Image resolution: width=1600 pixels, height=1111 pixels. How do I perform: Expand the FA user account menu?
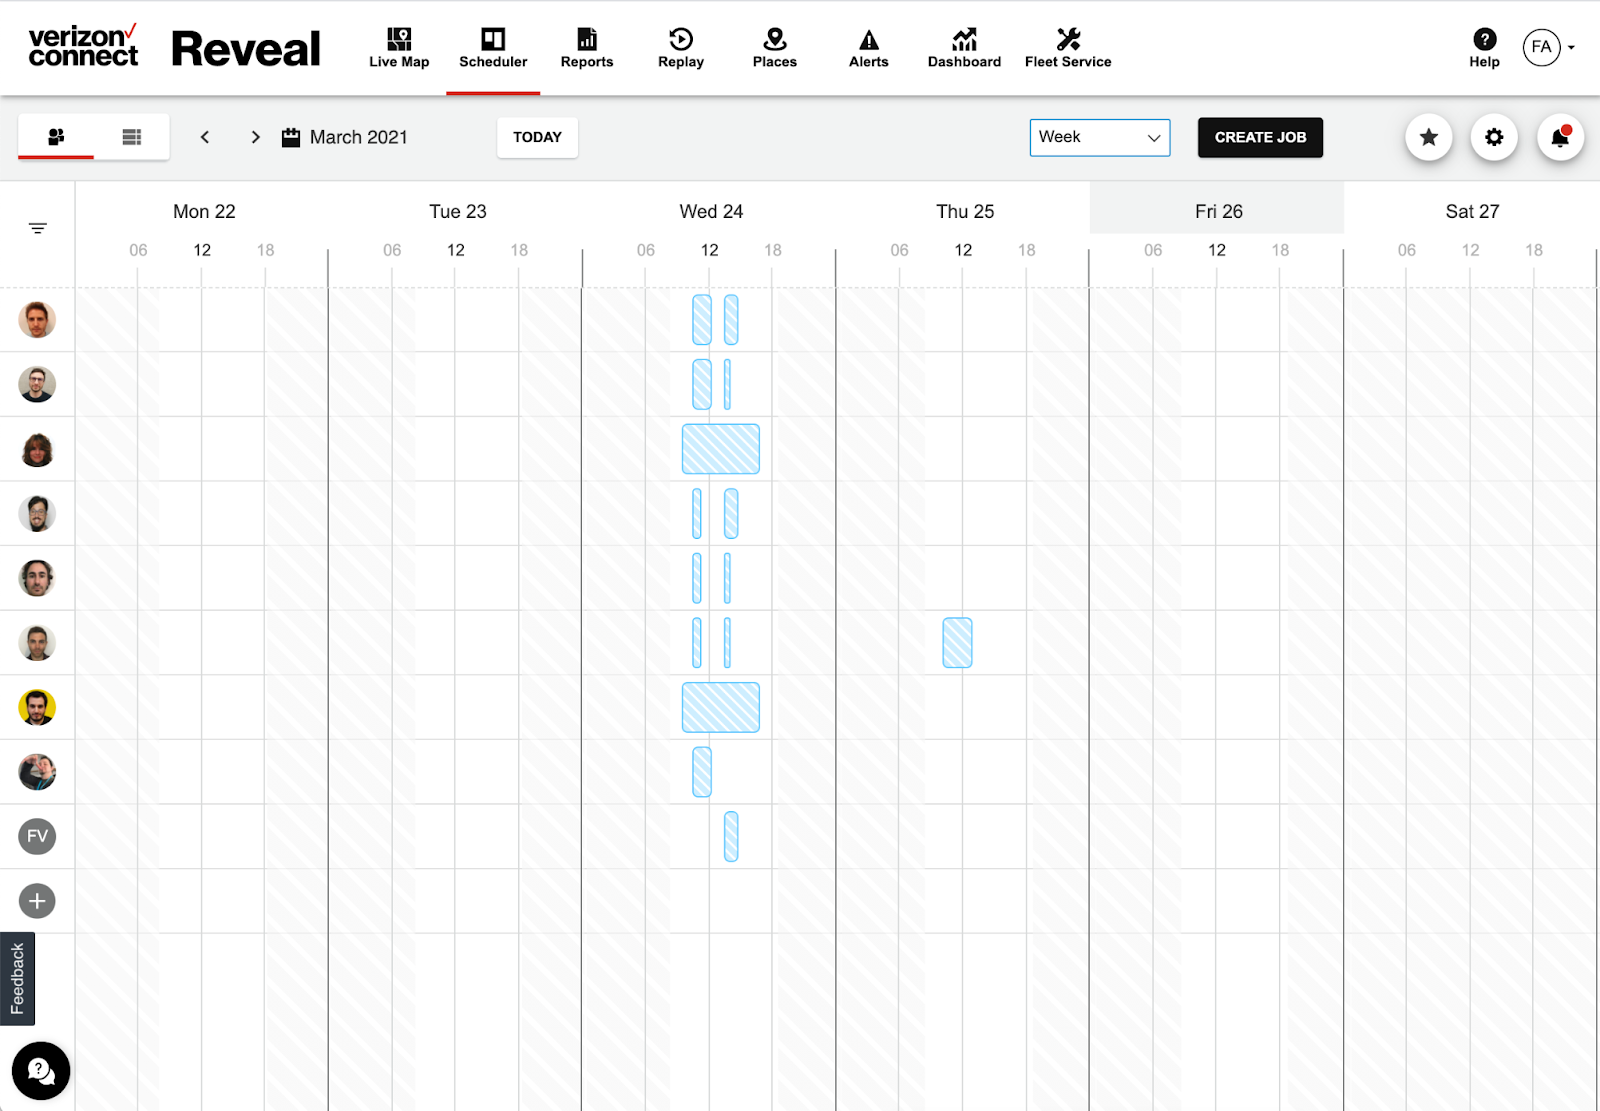1548,47
